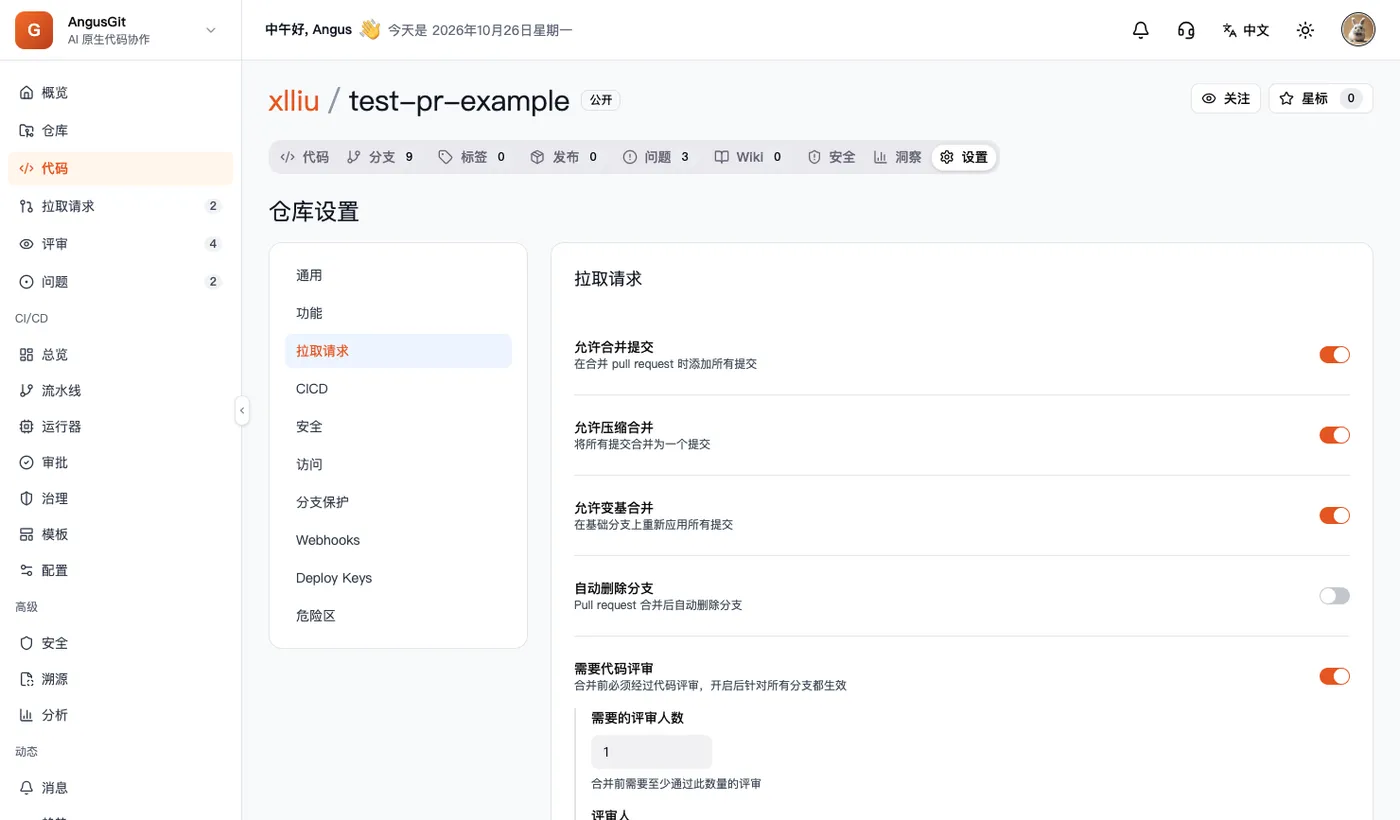Open 溯源 in the sidebar
1400x820 pixels.
point(120,679)
